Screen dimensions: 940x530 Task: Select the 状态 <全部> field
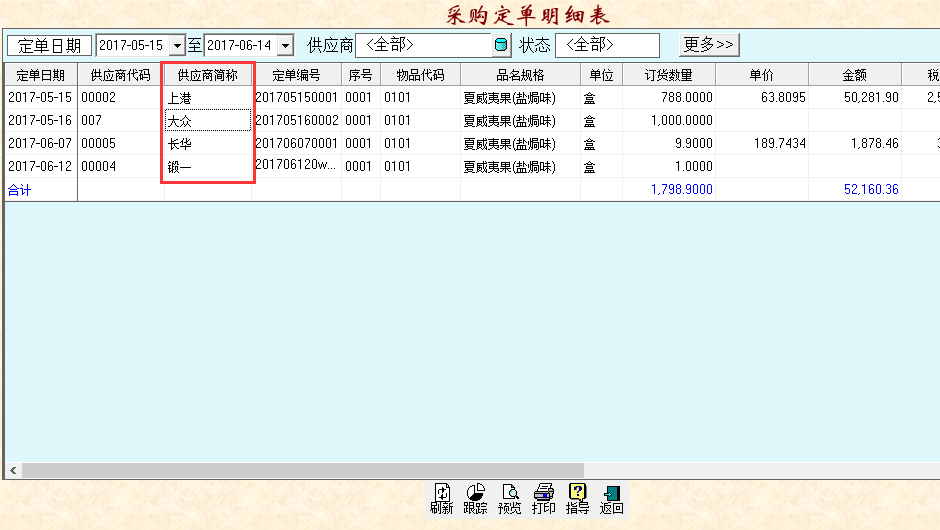pyautogui.click(x=607, y=45)
